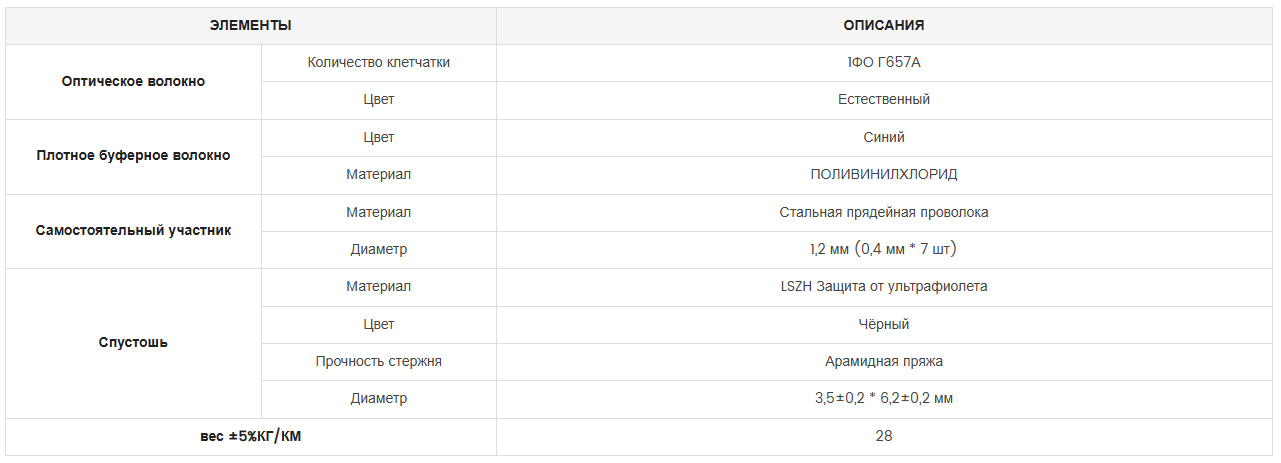The width and height of the screenshot is (1281, 463).
Task: Click the ОПИСАНИЯ column header
Action: coord(884,26)
